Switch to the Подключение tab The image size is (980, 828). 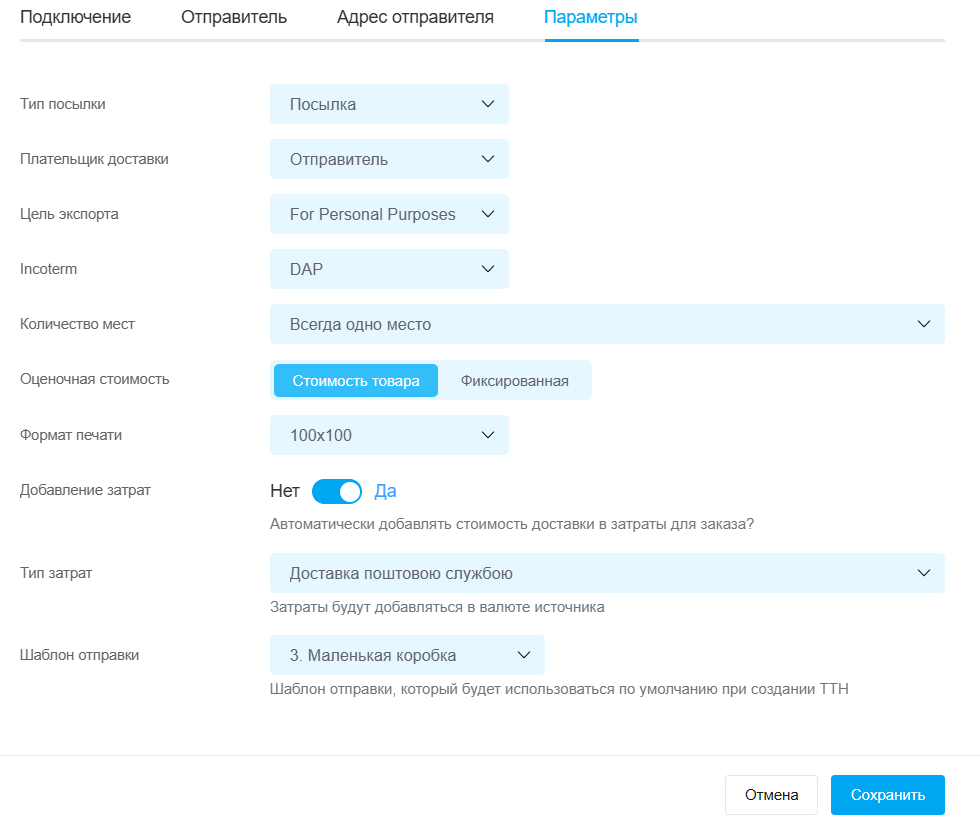tap(76, 17)
